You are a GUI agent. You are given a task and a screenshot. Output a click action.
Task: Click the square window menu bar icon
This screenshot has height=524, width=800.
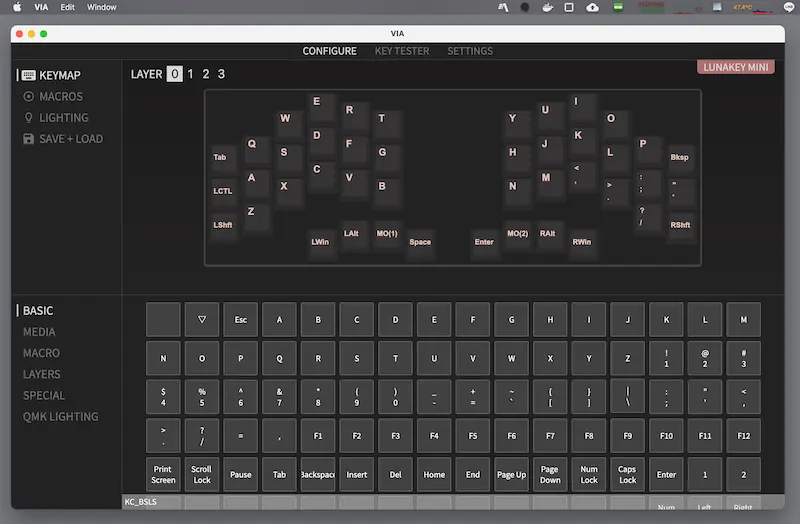pyautogui.click(x=569, y=7)
